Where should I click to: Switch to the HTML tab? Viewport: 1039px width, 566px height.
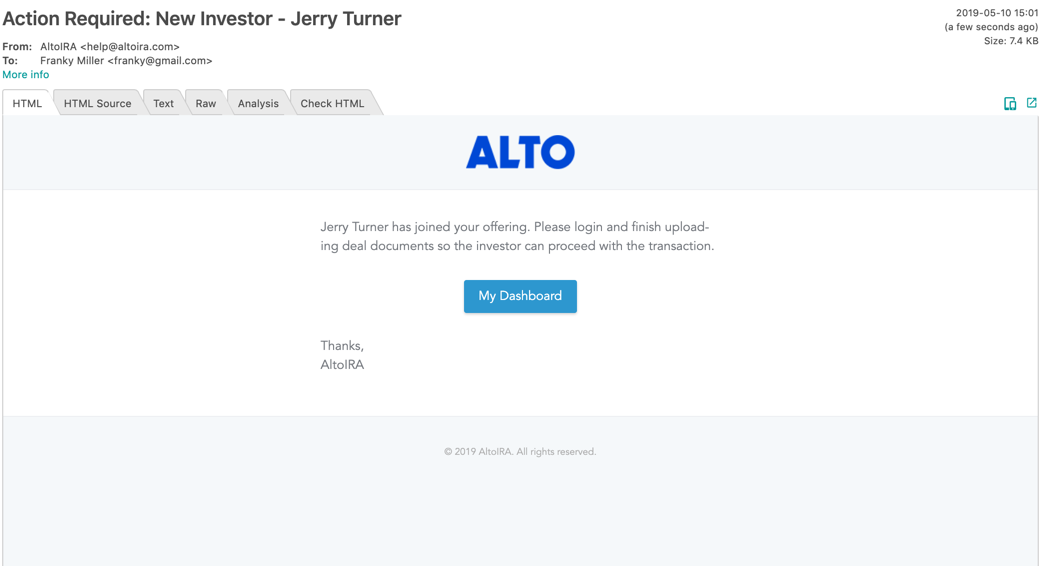pyautogui.click(x=27, y=103)
